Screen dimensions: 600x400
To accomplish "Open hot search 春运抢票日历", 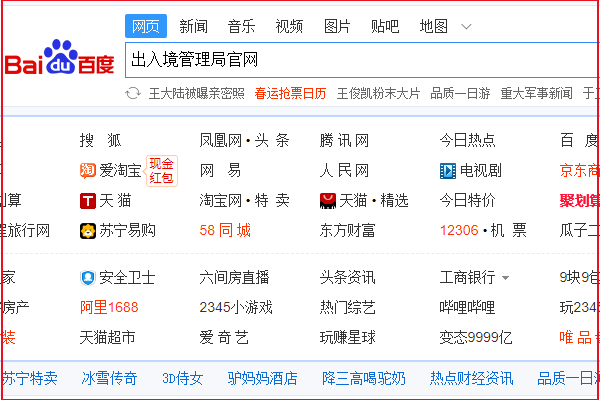I will (290, 93).
